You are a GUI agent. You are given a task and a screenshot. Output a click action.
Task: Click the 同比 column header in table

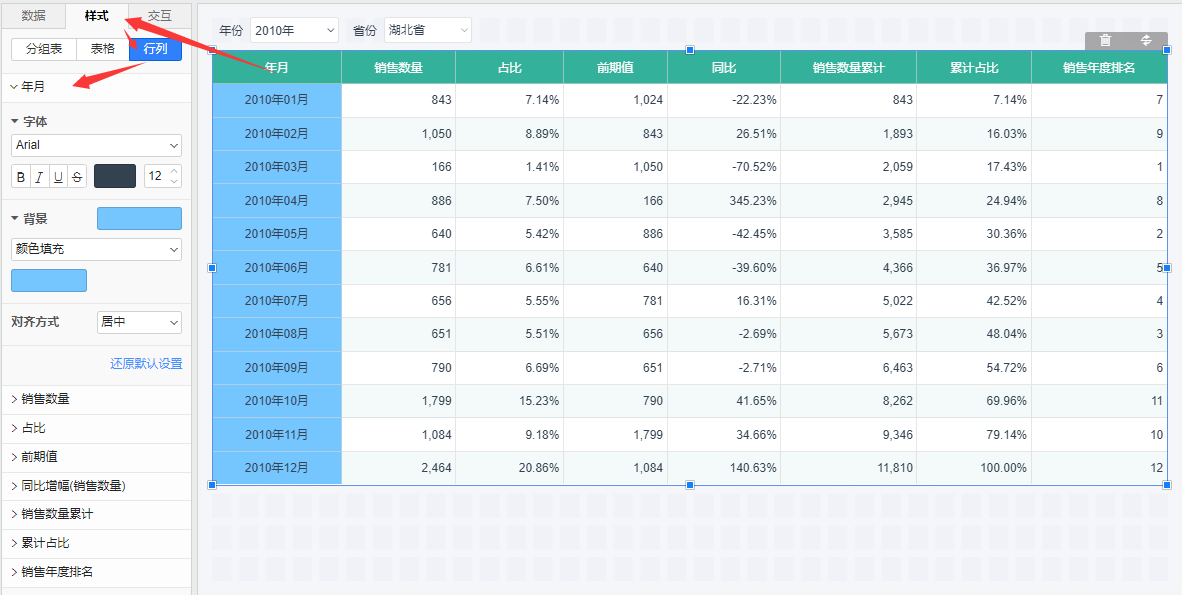click(724, 68)
